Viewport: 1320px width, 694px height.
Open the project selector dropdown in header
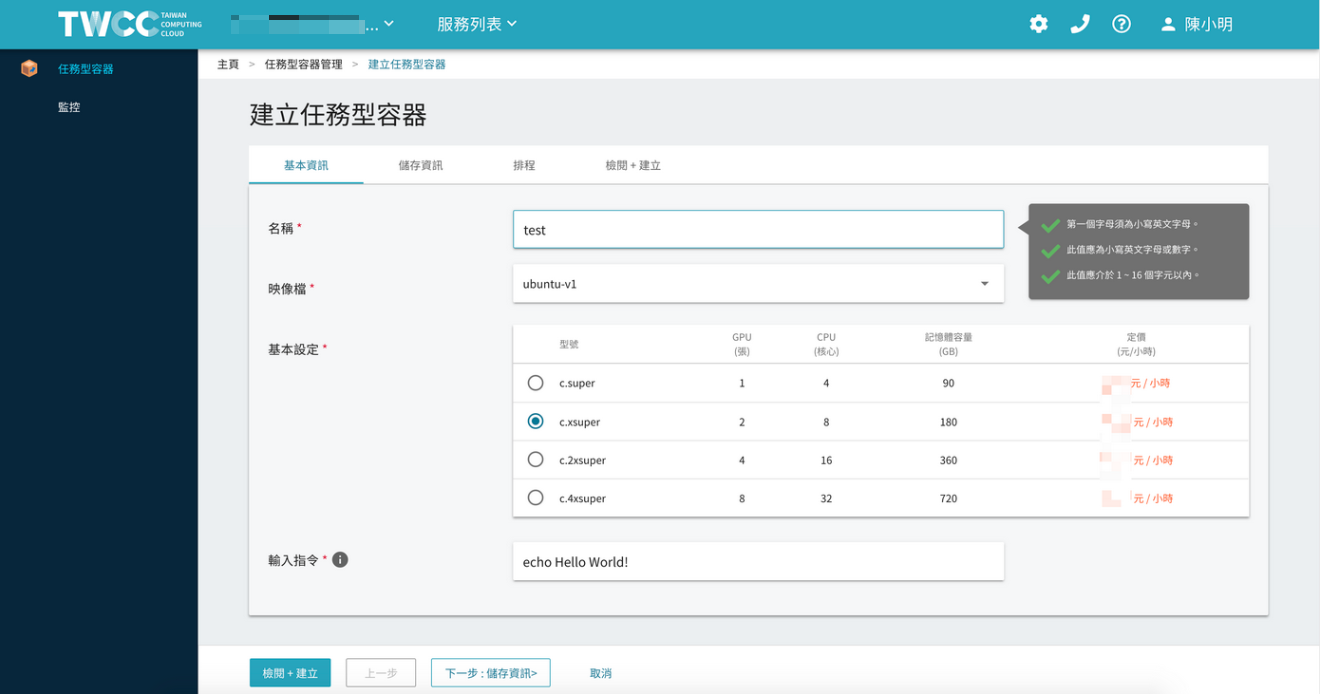pos(313,24)
